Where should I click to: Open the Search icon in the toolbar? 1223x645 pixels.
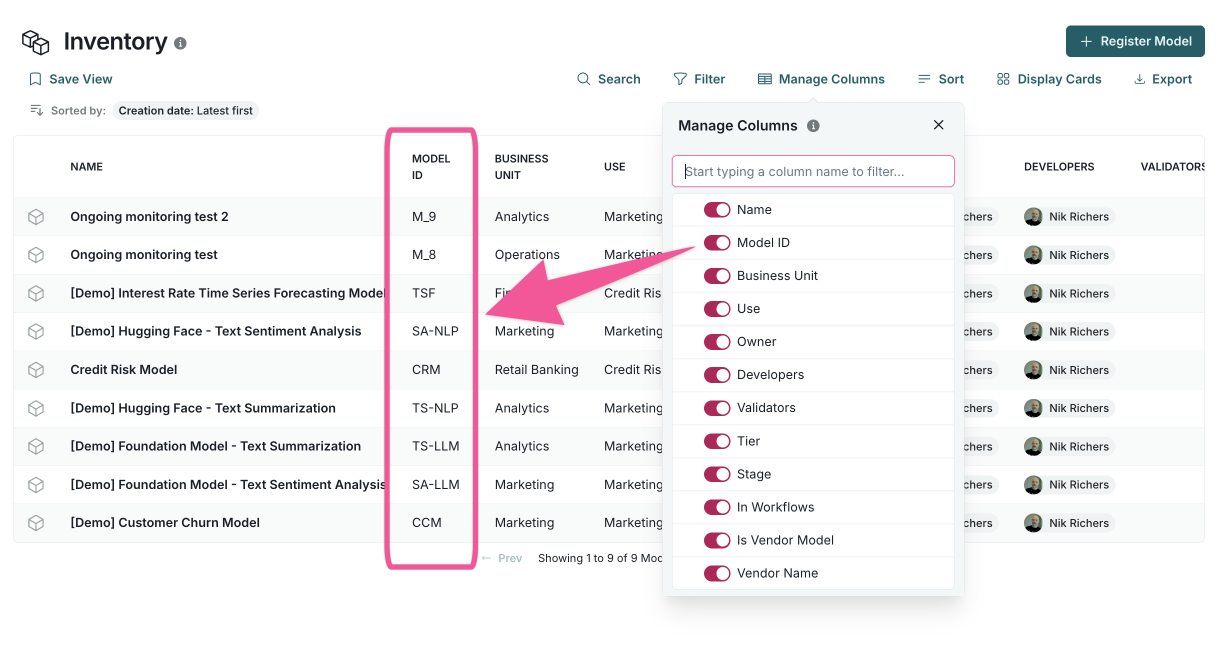click(583, 79)
